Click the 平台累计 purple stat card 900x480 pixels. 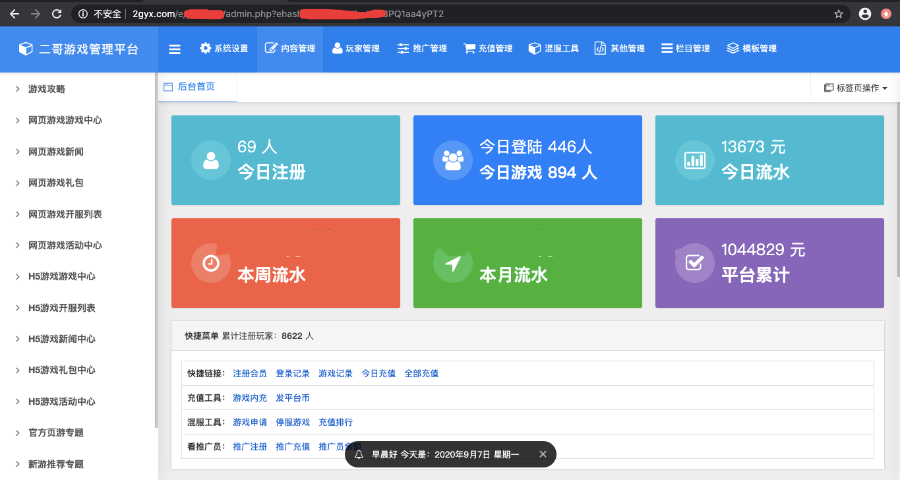[769, 263]
